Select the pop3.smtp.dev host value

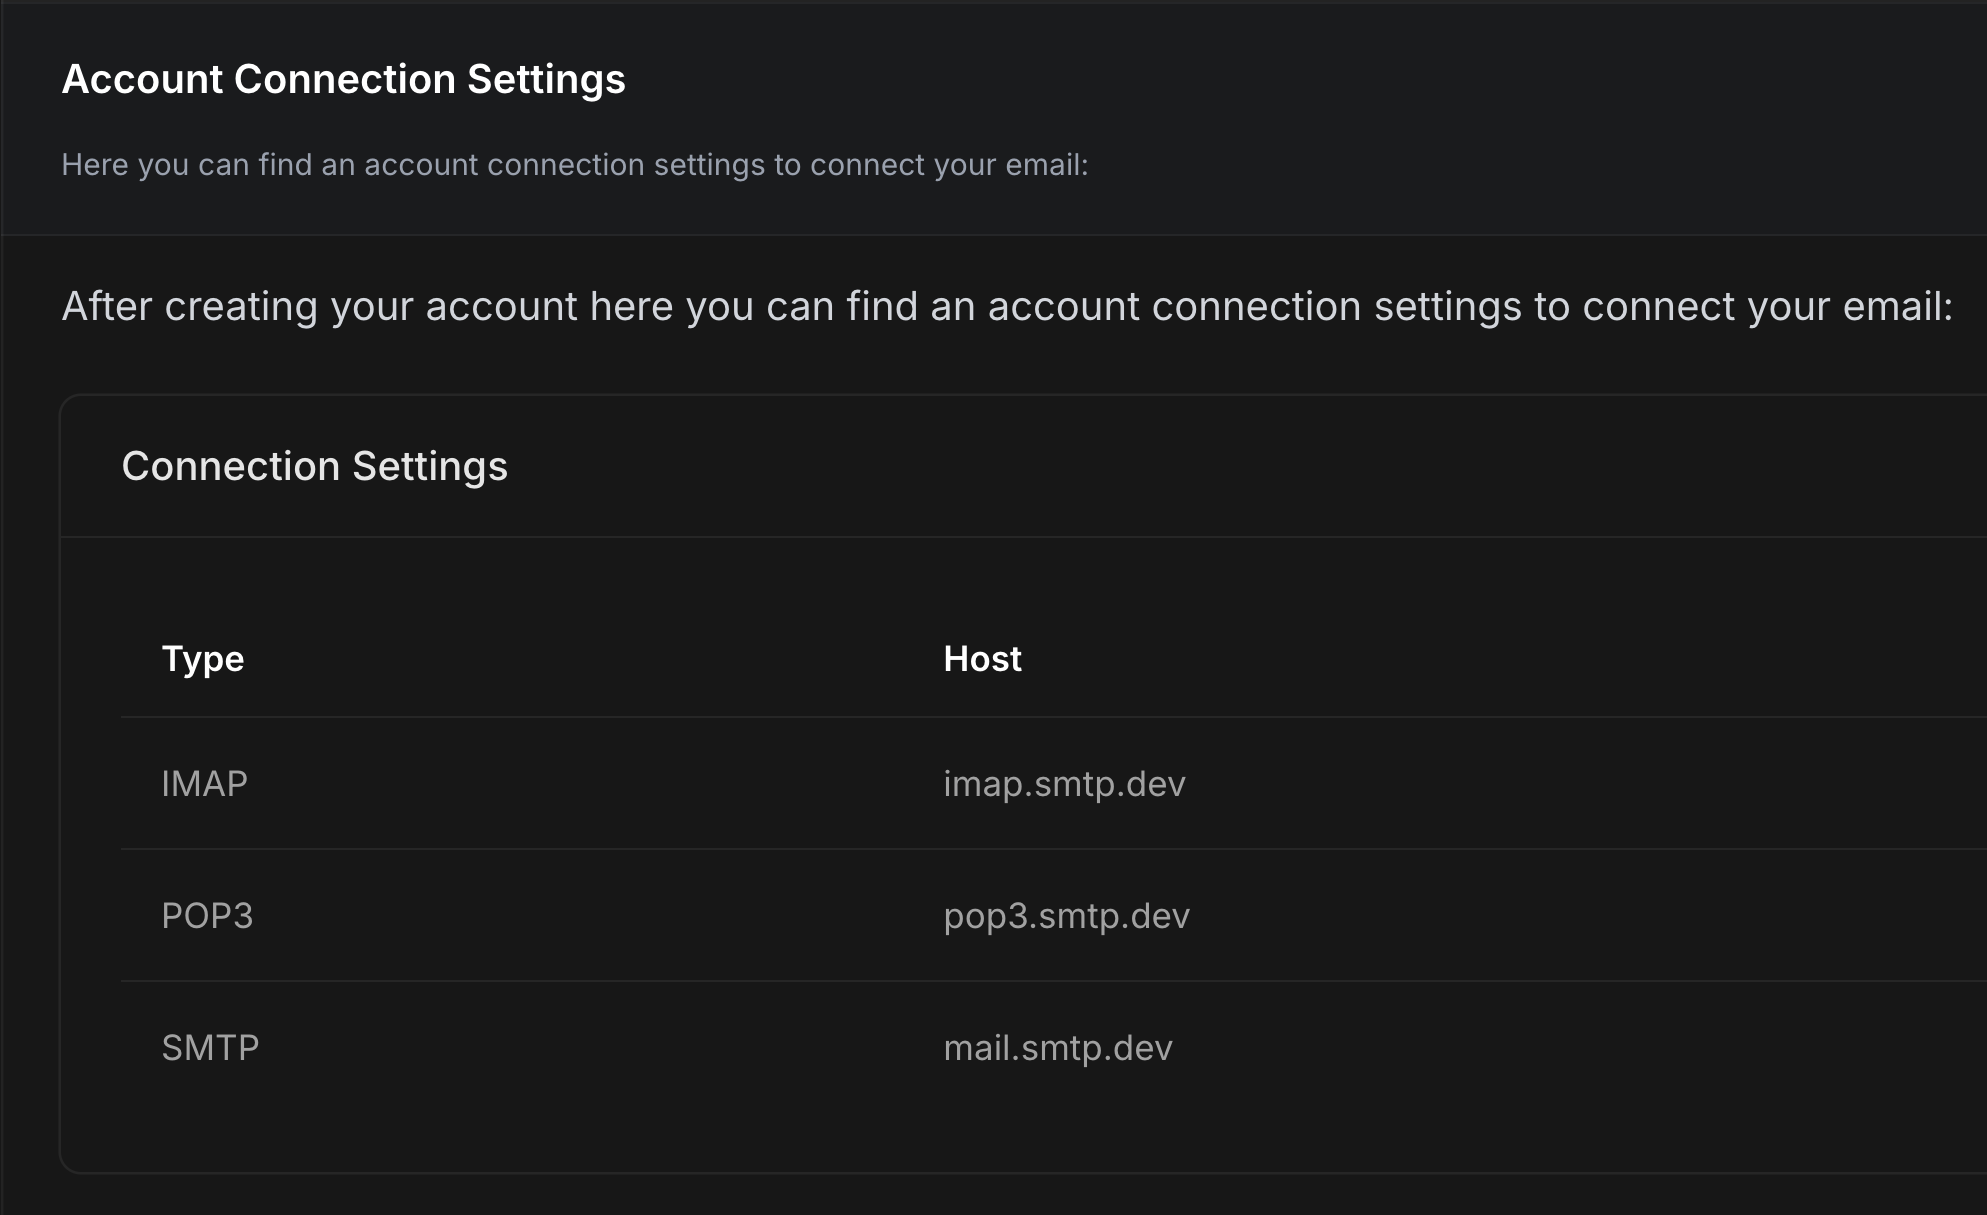tap(1066, 916)
